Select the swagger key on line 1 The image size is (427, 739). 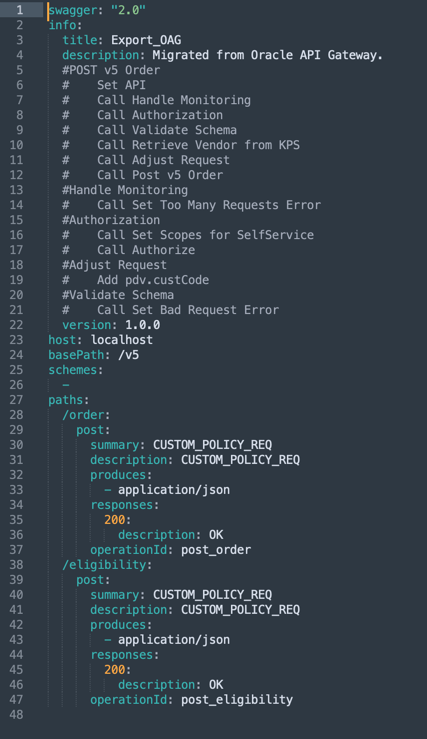pyautogui.click(x=70, y=10)
